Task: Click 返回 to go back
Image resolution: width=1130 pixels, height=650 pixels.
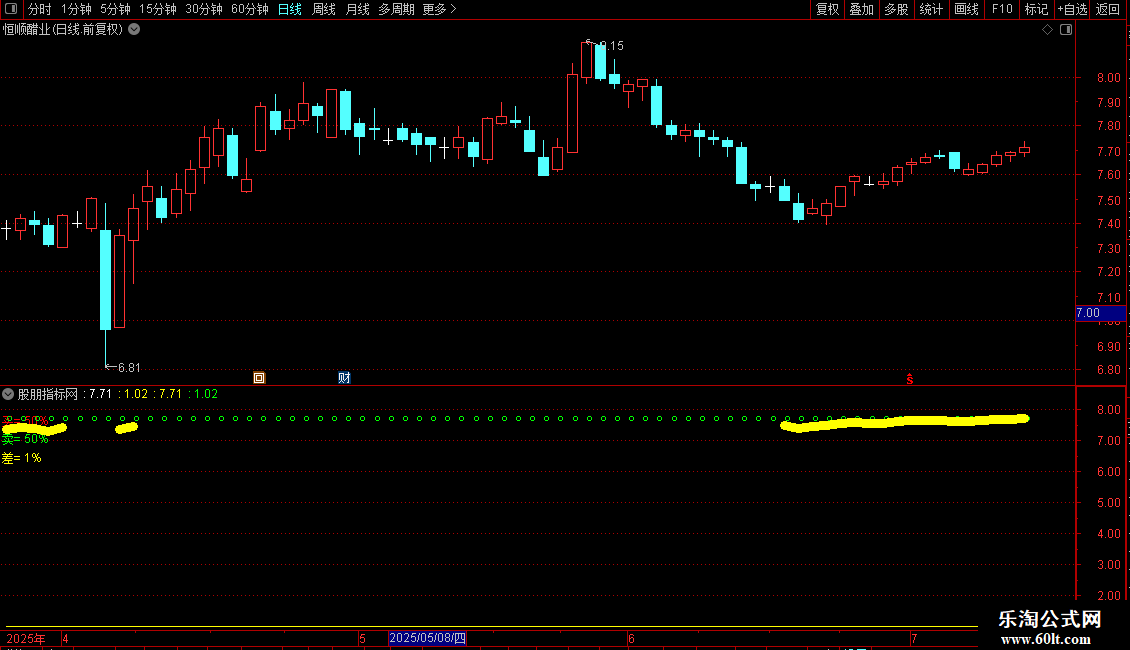Action: 1108,9
